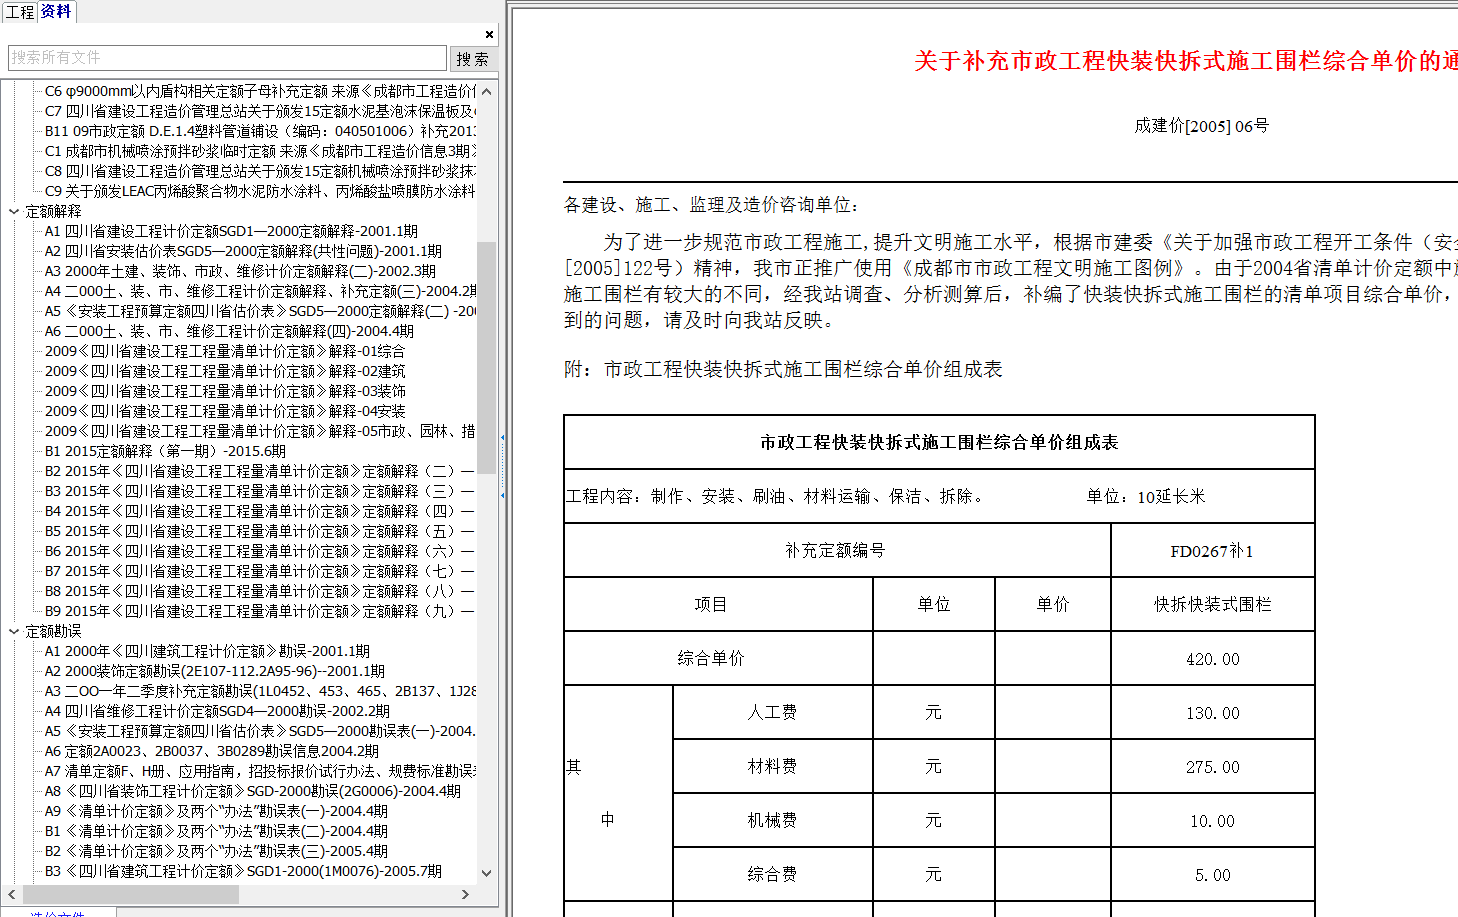Open A9 清单计价定额勘误表(一)-2004.4期
This screenshot has width=1458, height=917.
(x=216, y=811)
